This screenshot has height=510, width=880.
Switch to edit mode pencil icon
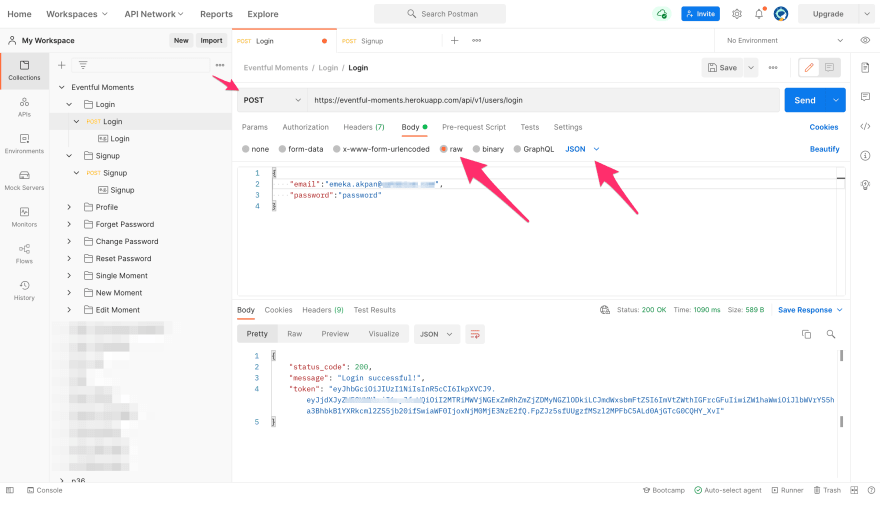pyautogui.click(x=809, y=67)
